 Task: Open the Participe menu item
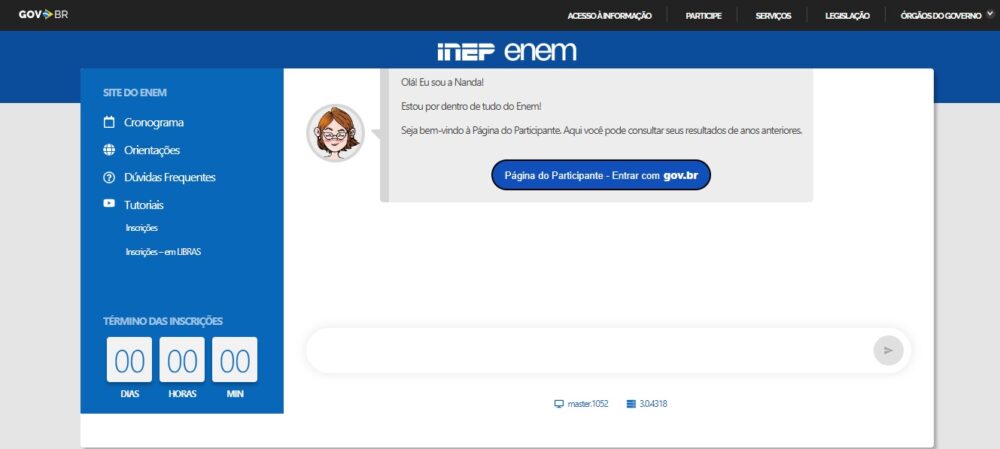click(703, 15)
